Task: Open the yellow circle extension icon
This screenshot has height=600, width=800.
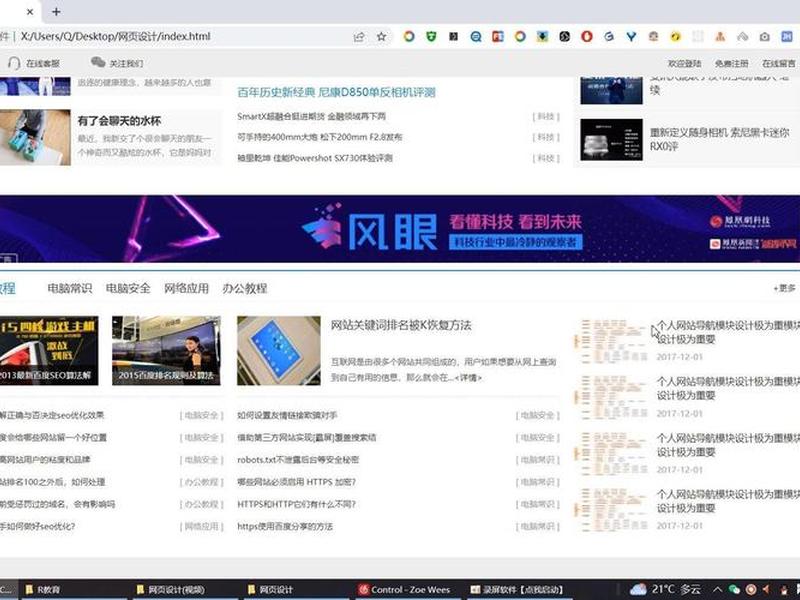Action: 676,36
